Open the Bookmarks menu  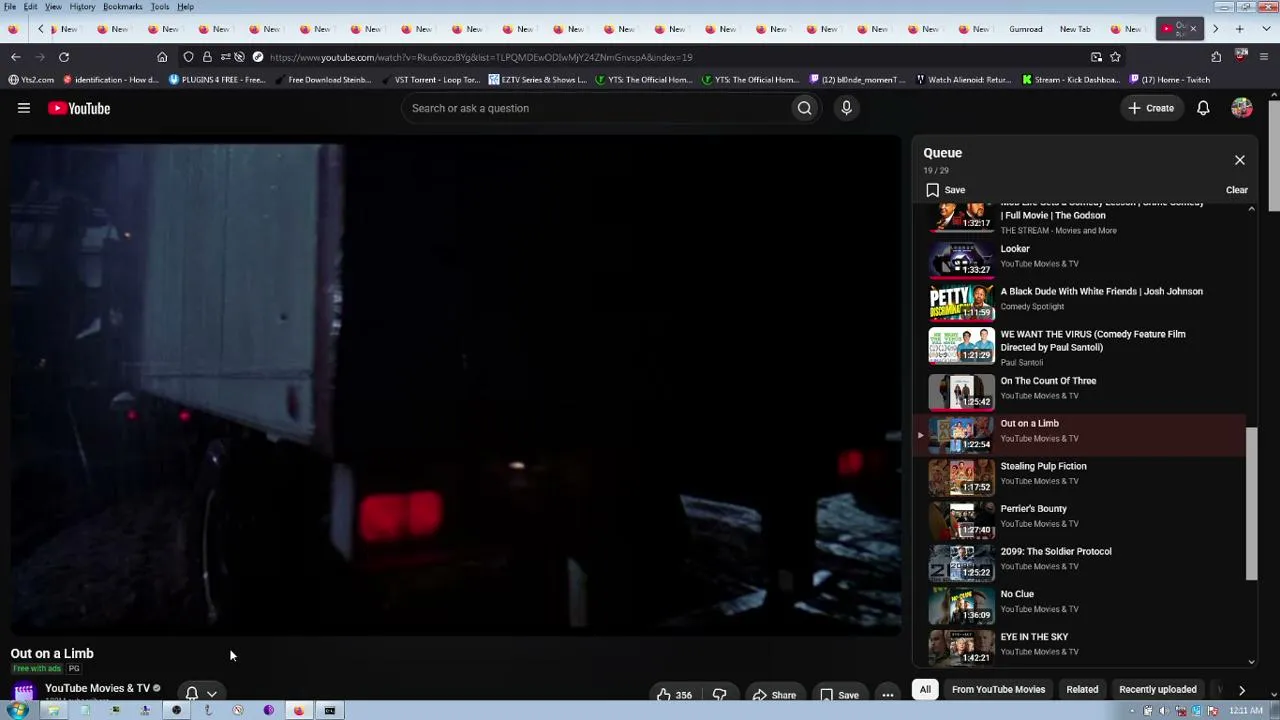coord(122,7)
